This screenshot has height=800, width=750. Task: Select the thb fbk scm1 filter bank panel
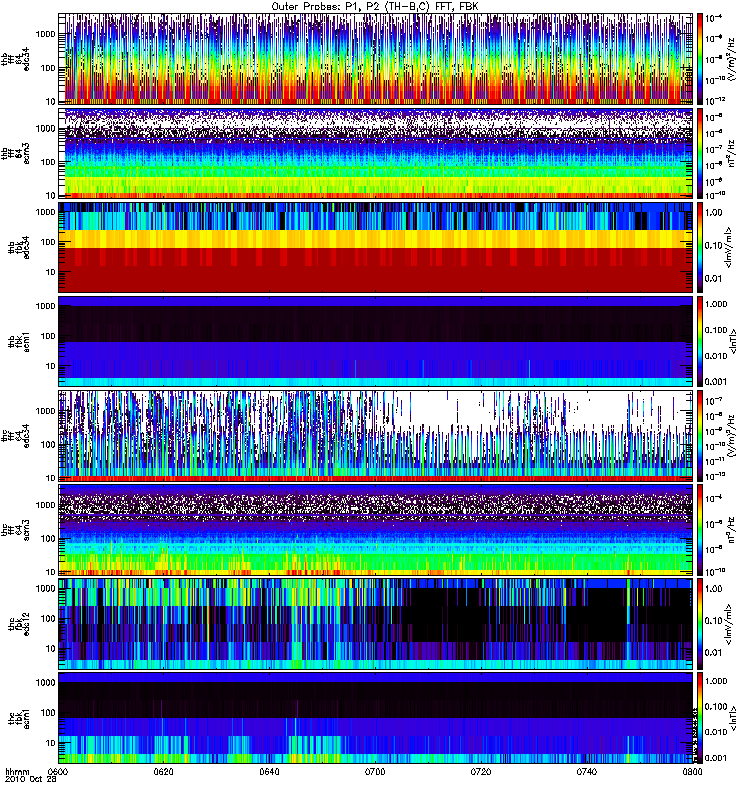tap(376, 341)
